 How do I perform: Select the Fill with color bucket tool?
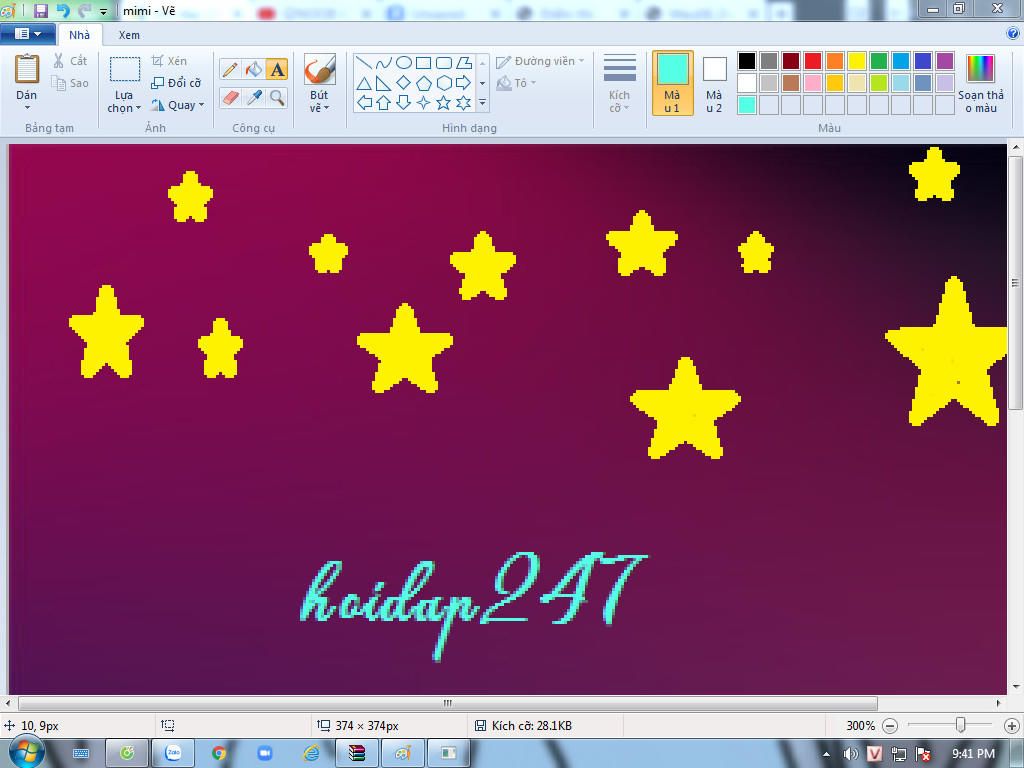pos(253,69)
